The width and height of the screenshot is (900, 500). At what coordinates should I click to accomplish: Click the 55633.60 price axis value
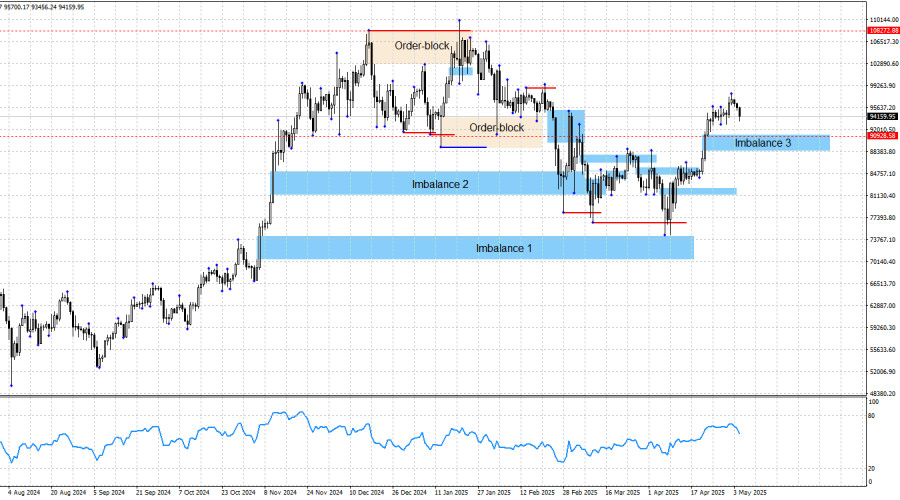click(x=883, y=350)
